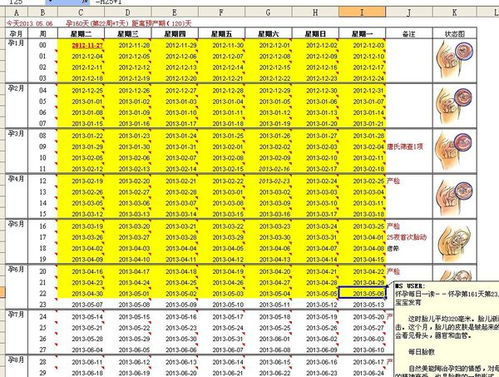499x377 pixels.
Task: Click week number 12 cell
Action: coord(43,181)
